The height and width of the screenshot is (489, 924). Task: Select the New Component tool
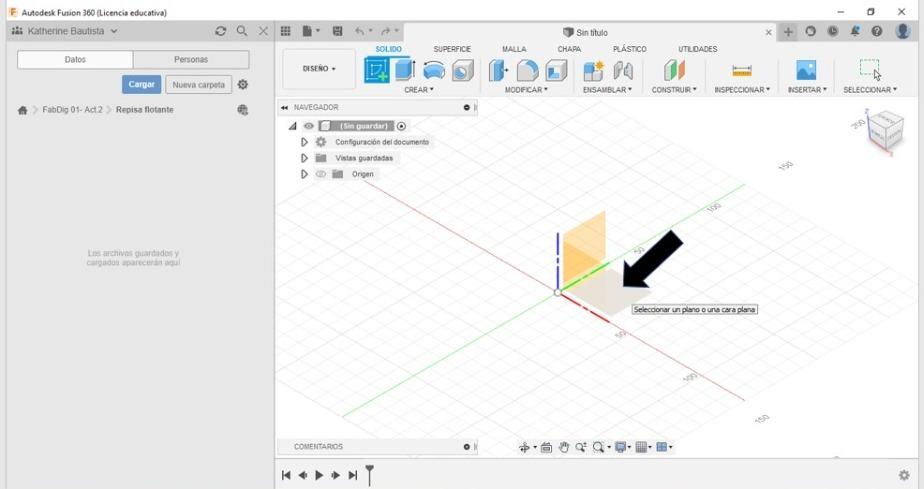point(593,71)
